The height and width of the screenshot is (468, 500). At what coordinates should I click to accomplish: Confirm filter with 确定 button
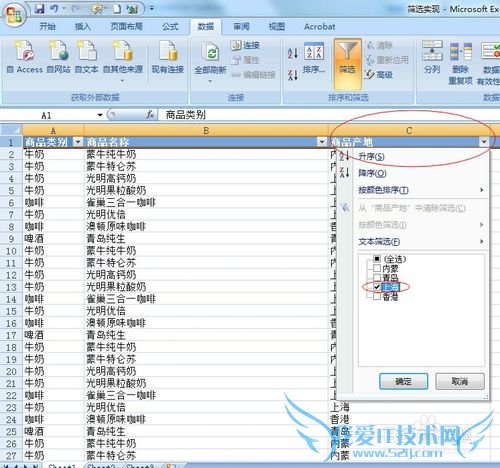coord(404,381)
